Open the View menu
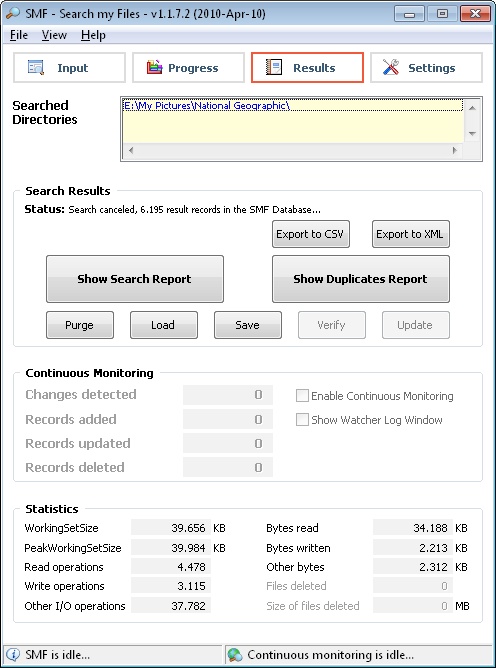This screenshot has width=496, height=668. coord(54,35)
